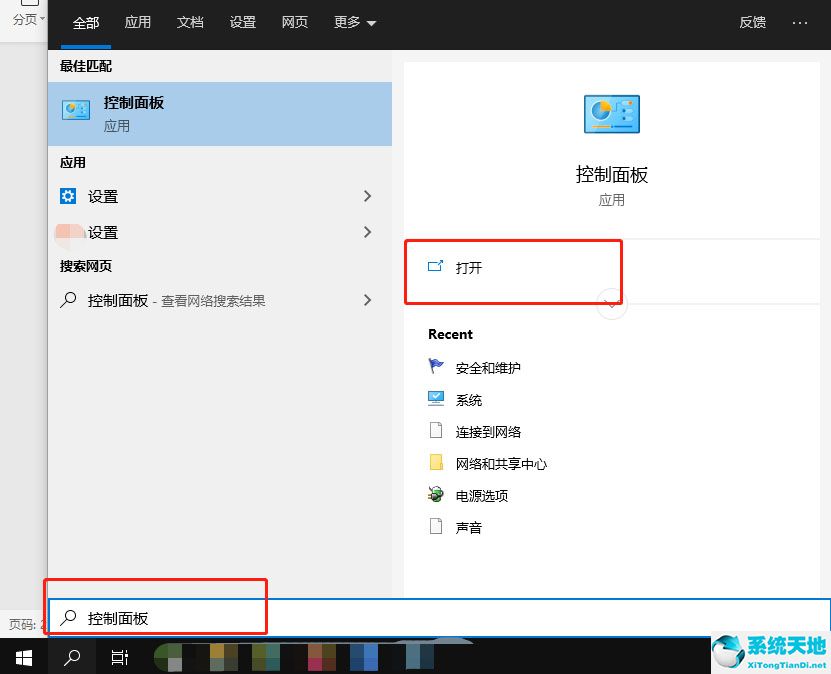
Task: Switch to the 设置 tab
Action: click(x=243, y=22)
